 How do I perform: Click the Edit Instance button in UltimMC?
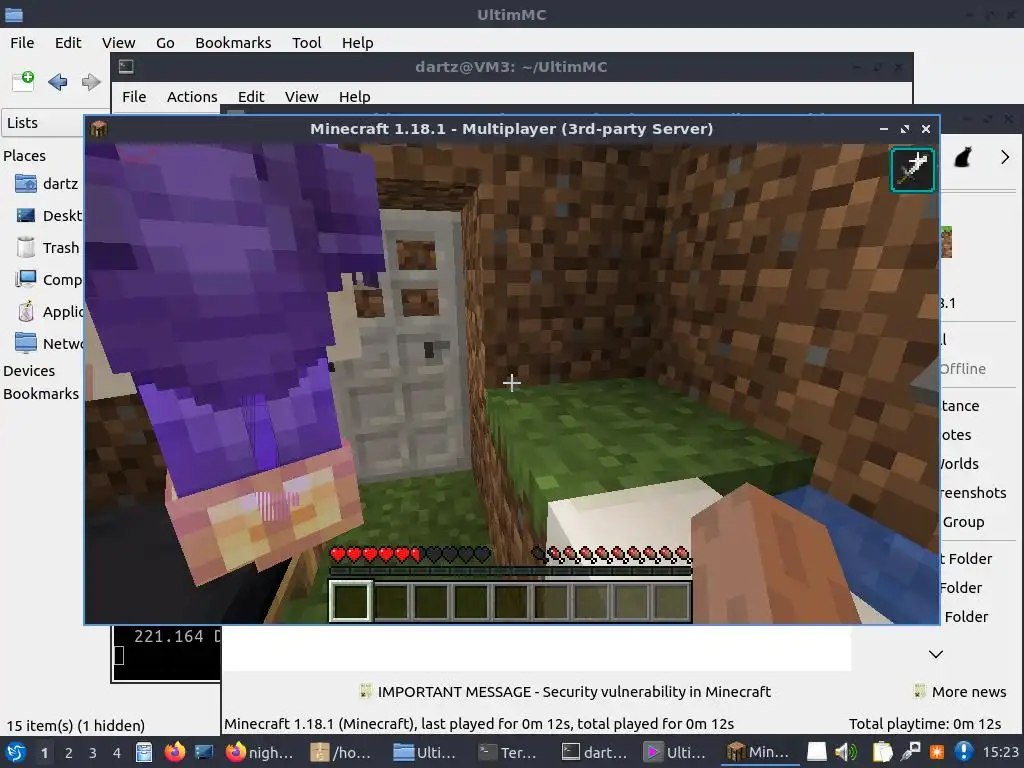[960, 406]
